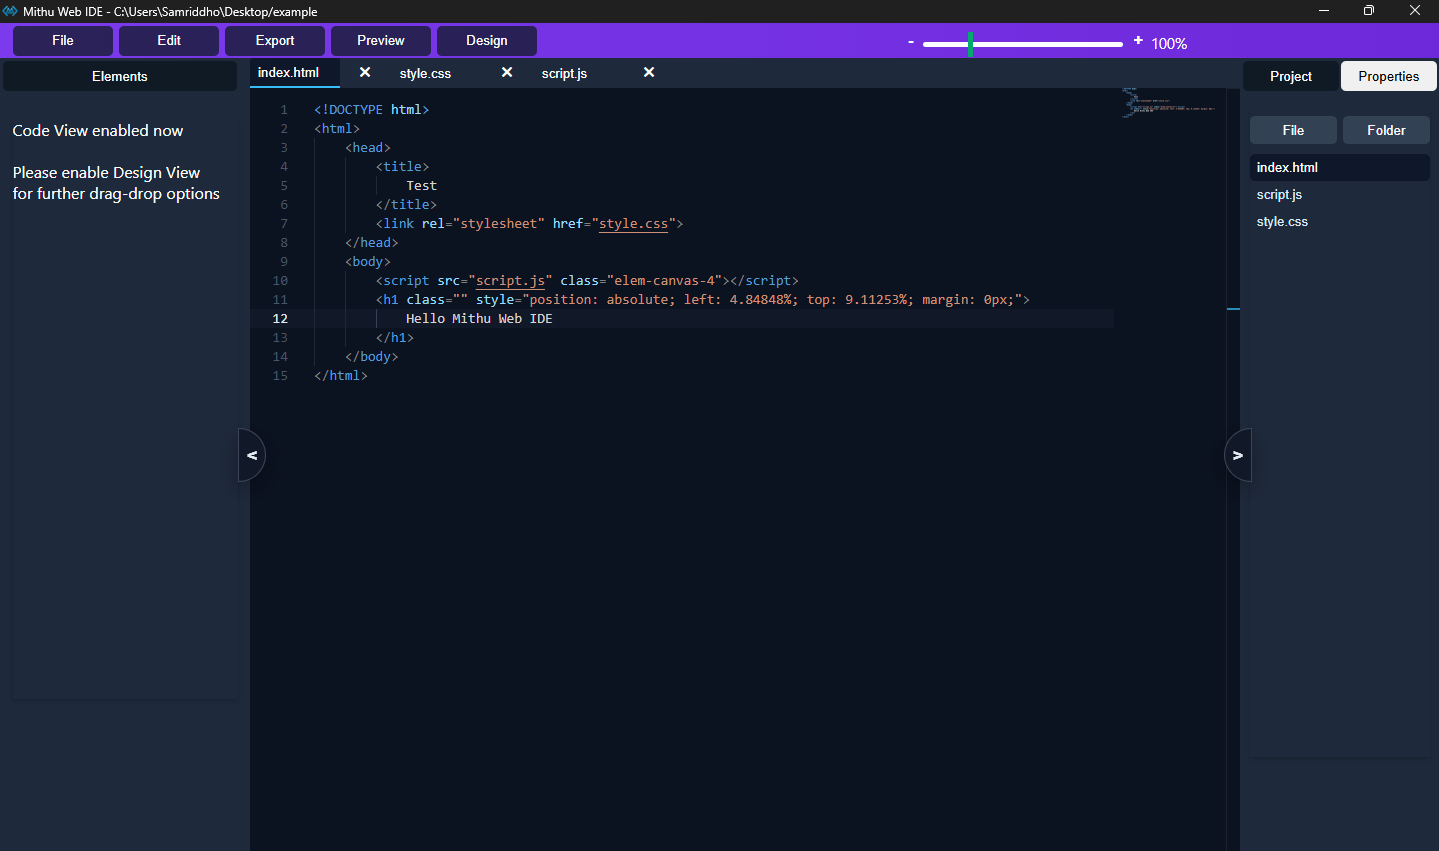Click the script.js link in code
This screenshot has width=1439, height=851.
(510, 281)
